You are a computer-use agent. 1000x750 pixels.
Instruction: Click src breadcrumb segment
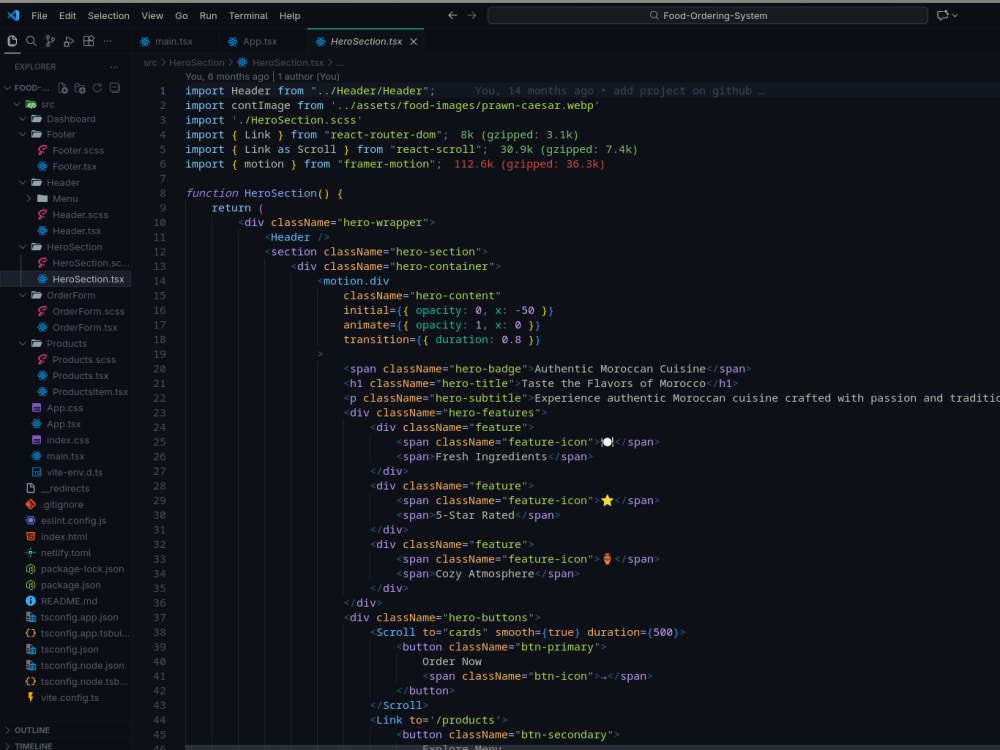150,62
